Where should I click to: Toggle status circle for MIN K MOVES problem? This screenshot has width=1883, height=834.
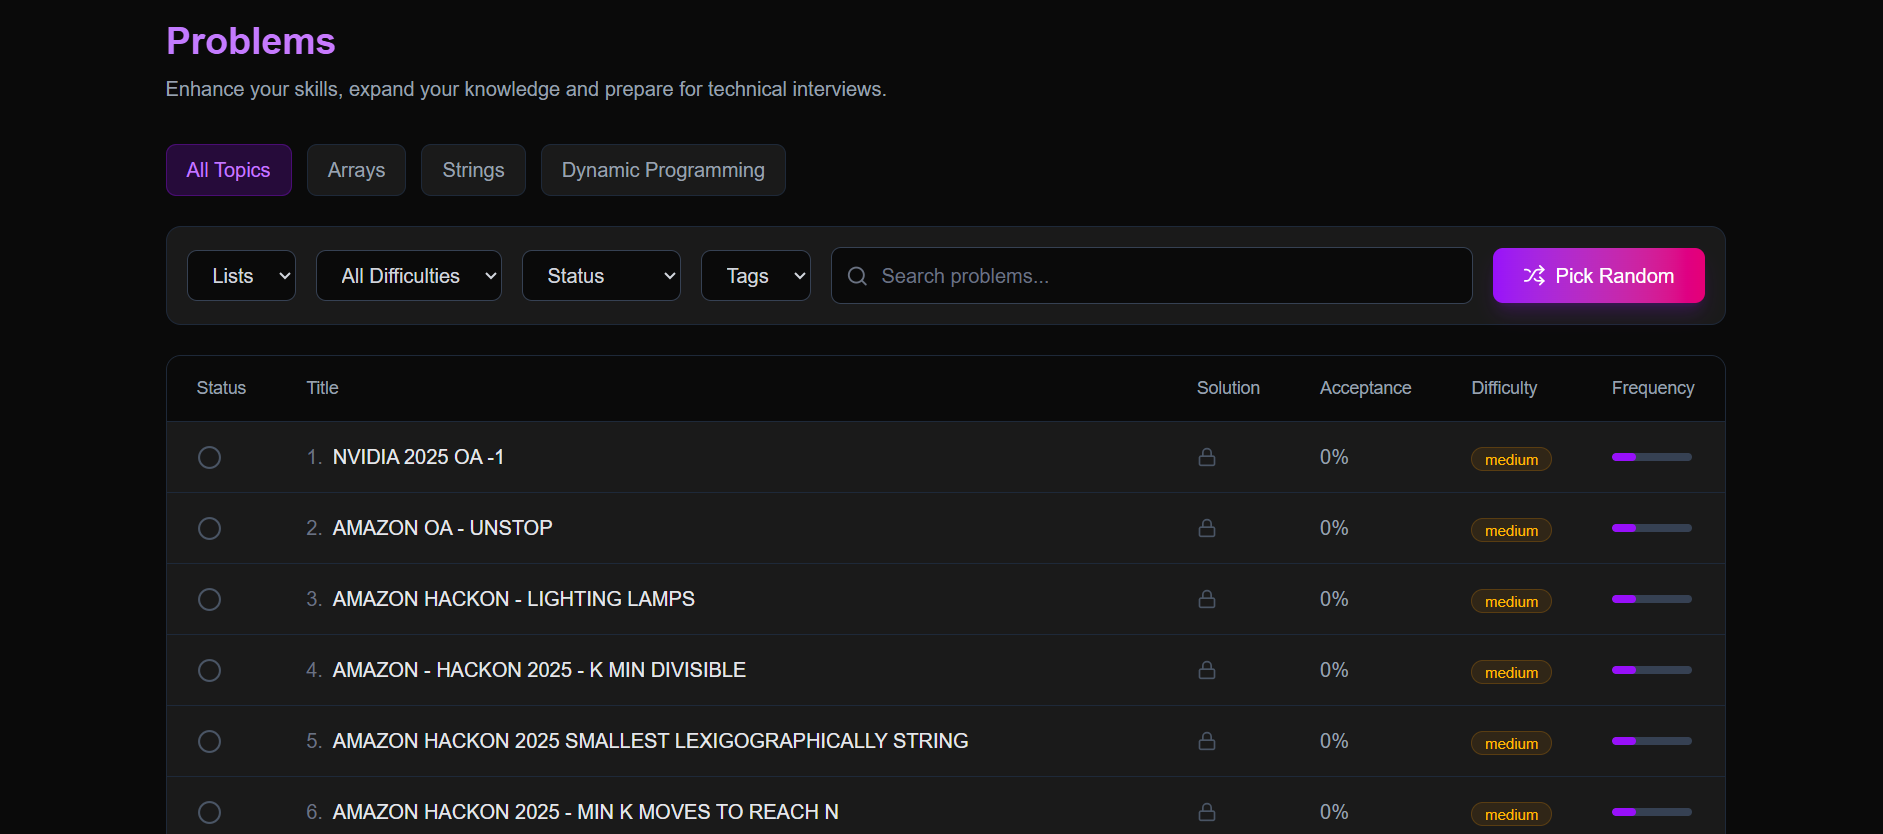pos(209,812)
